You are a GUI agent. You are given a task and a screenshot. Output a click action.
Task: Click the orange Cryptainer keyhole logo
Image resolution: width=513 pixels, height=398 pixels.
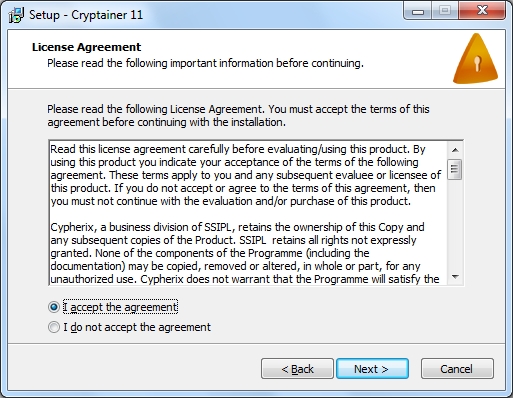coord(476,58)
